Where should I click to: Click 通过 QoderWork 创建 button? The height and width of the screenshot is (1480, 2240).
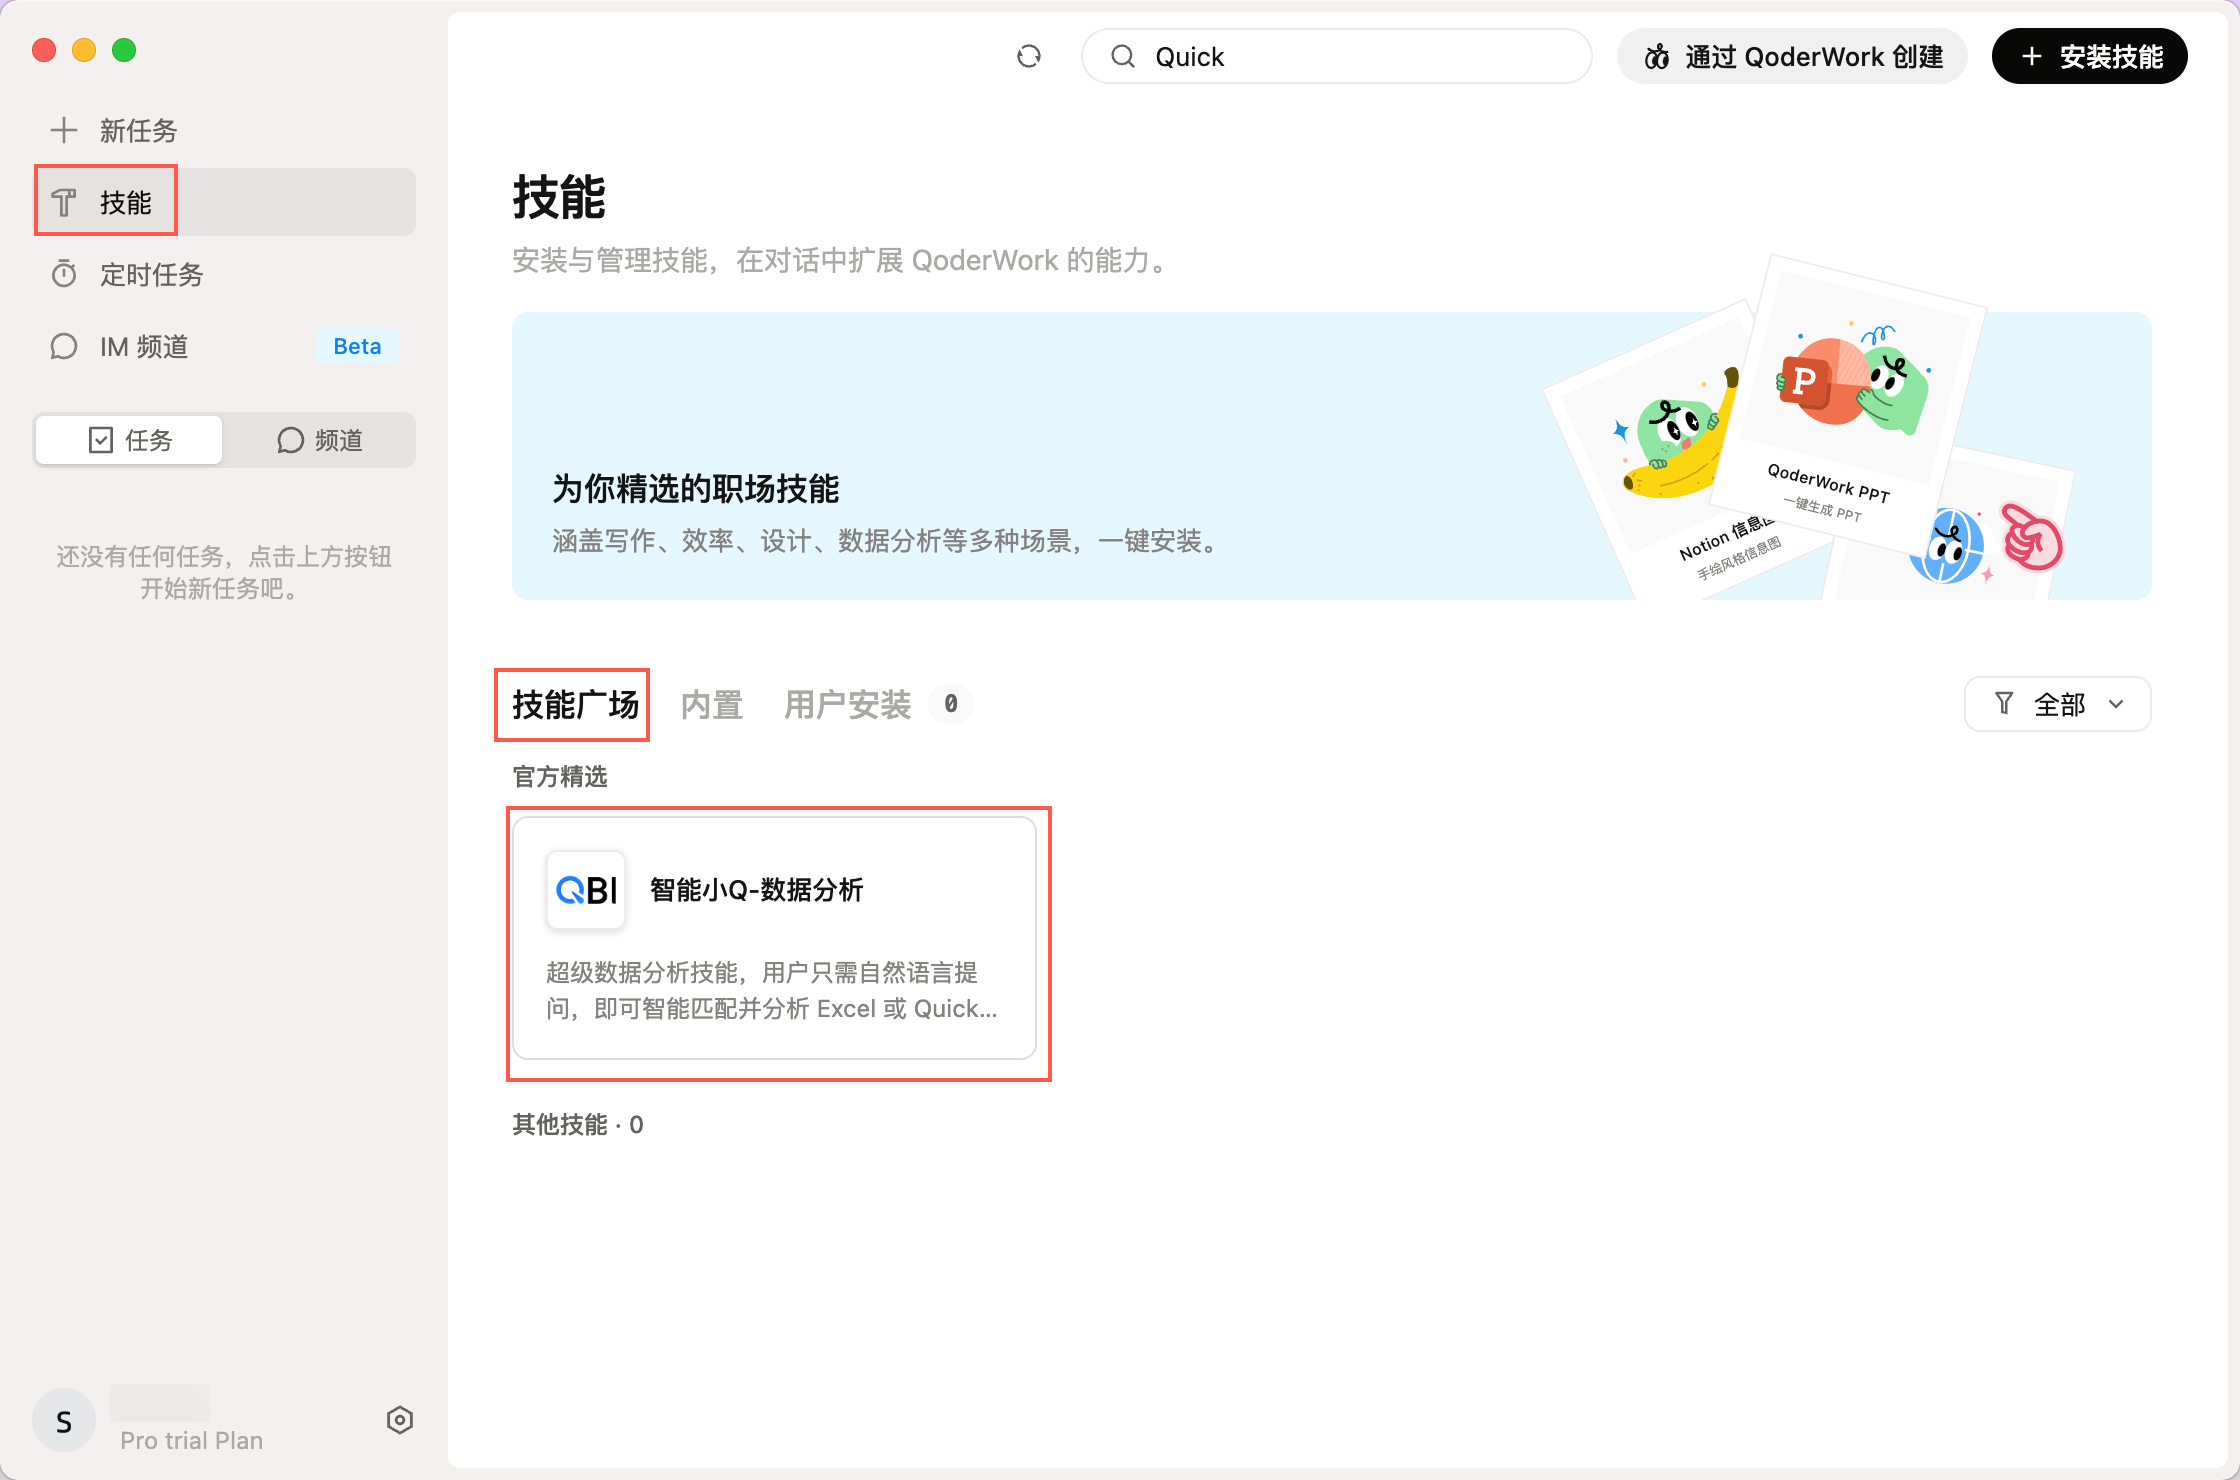pyautogui.click(x=1792, y=56)
